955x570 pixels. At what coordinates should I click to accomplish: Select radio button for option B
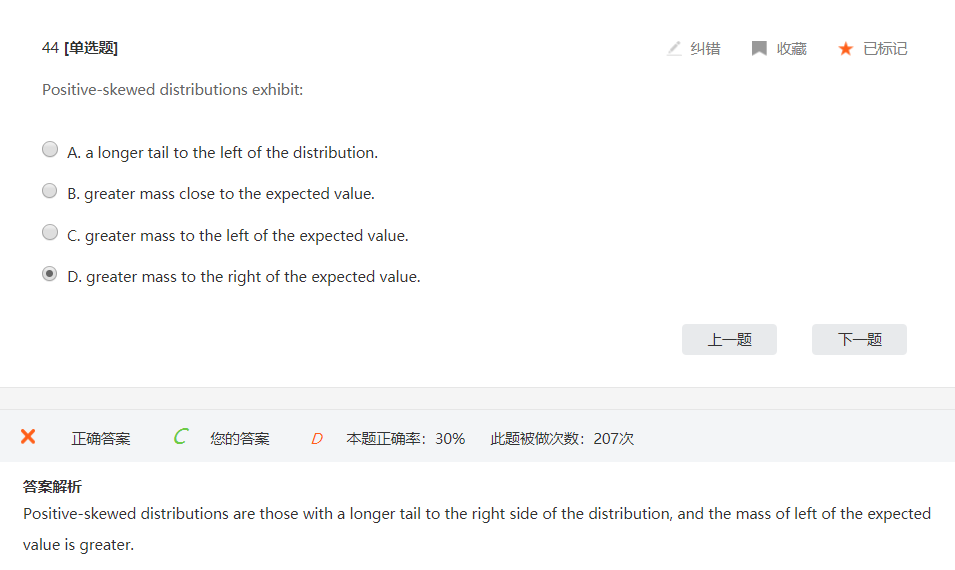click(50, 191)
